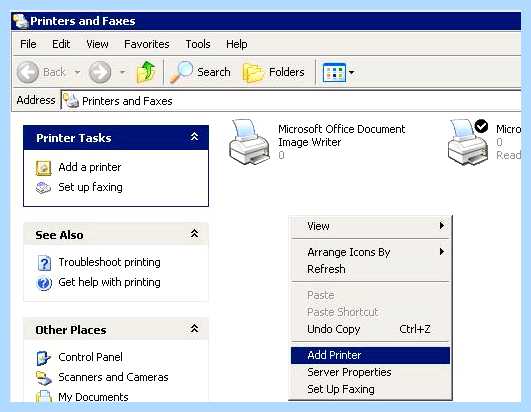Open the My Documents link

coord(93,397)
